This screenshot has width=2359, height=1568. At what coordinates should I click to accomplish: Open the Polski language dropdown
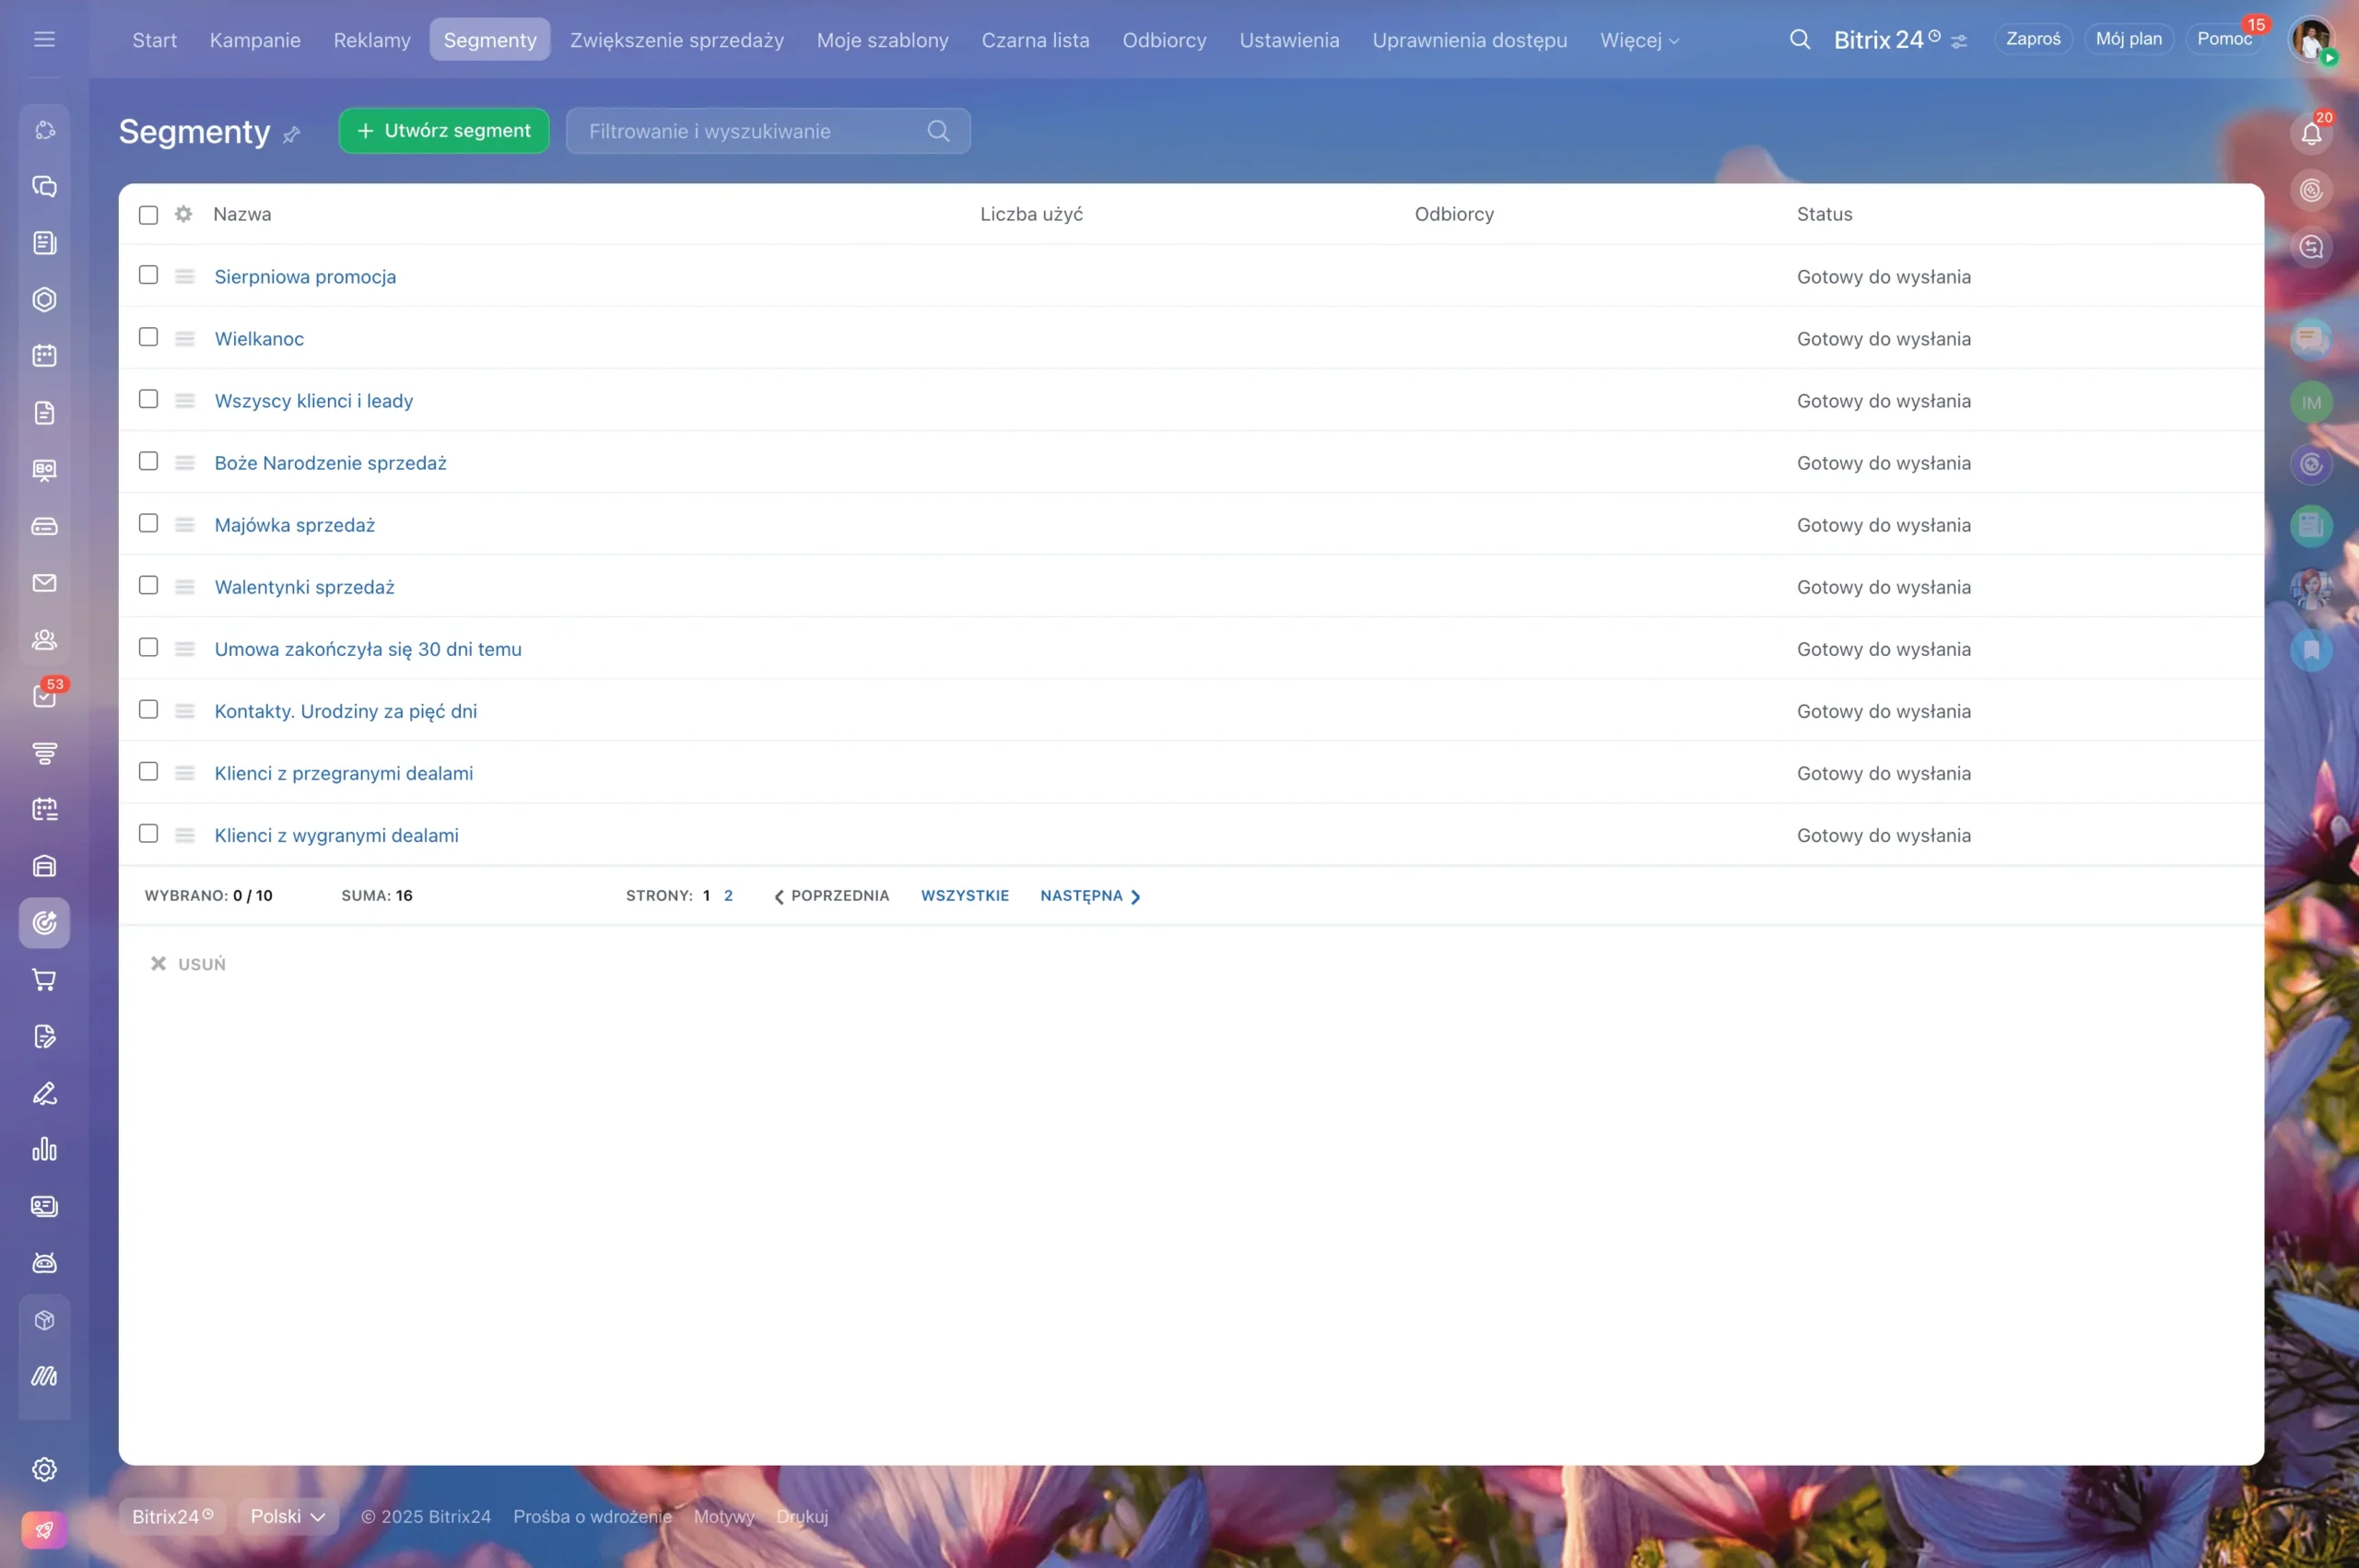coord(288,1516)
